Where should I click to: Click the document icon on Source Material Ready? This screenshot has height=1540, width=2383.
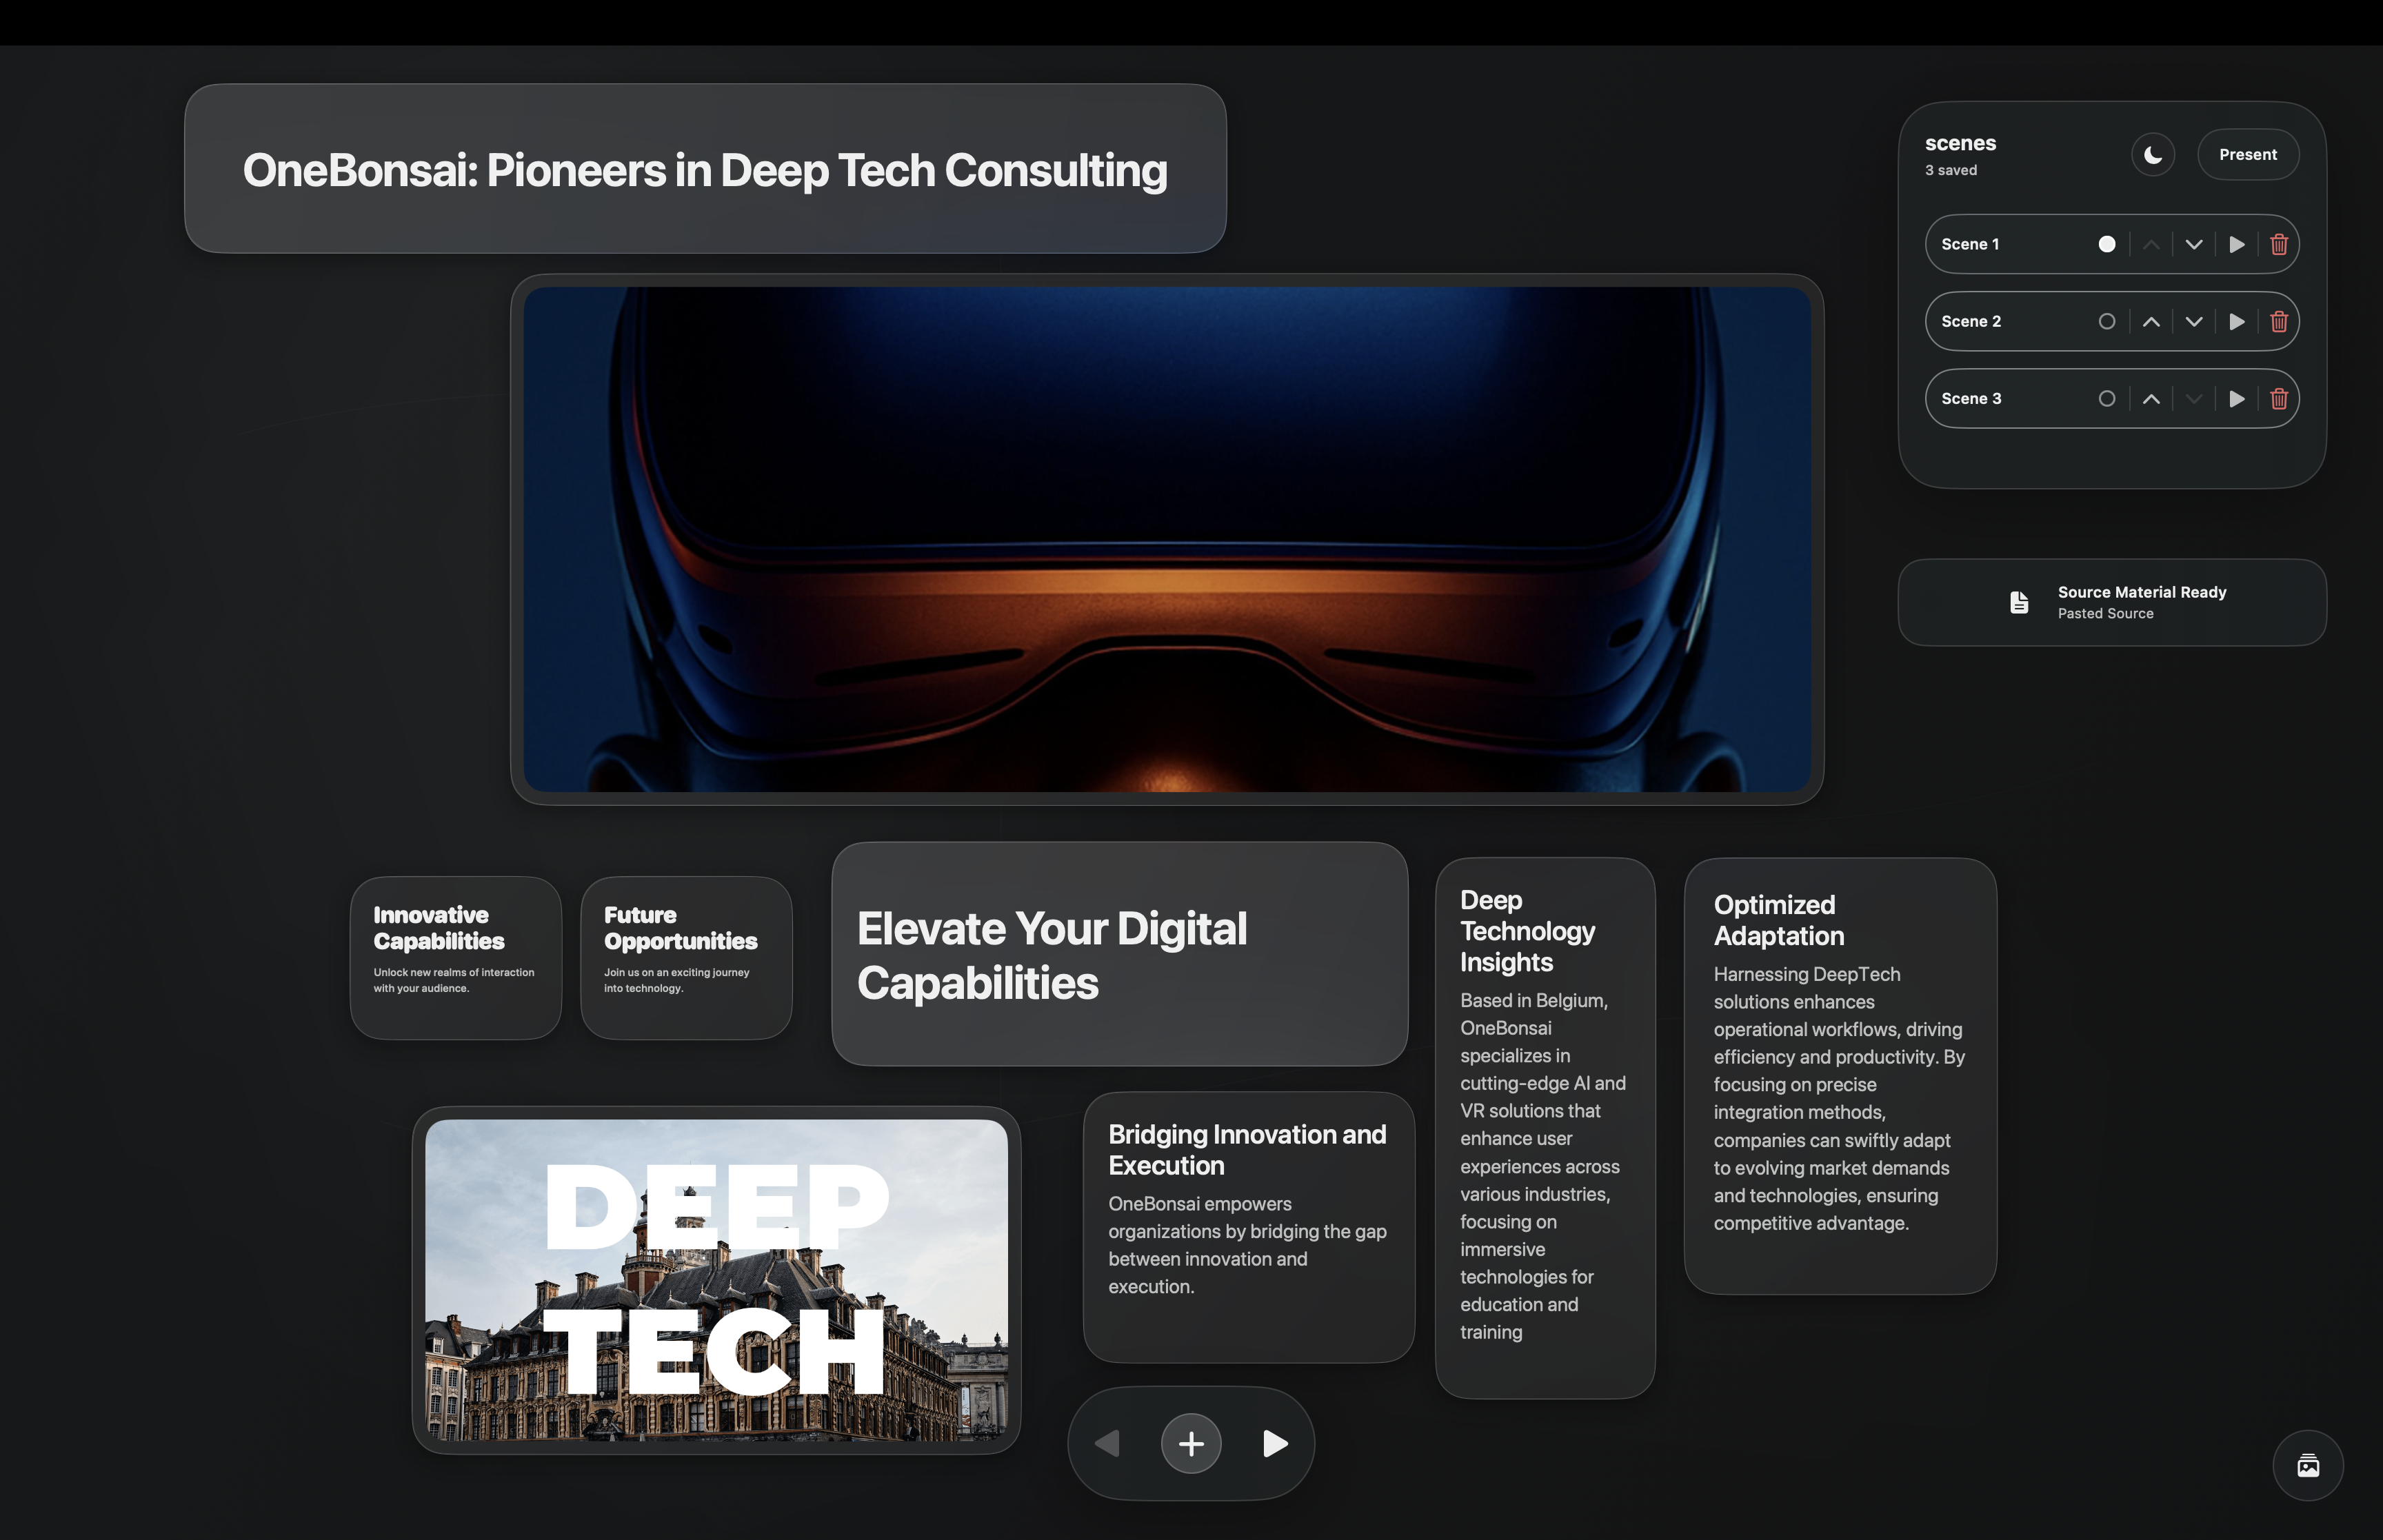point(2019,601)
